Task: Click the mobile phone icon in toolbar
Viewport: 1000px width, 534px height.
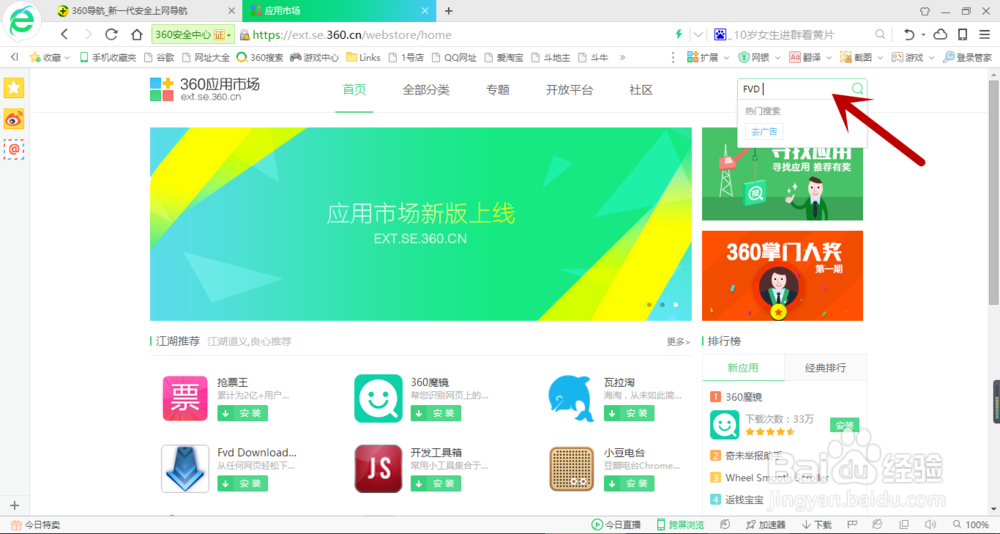Action: (x=963, y=34)
